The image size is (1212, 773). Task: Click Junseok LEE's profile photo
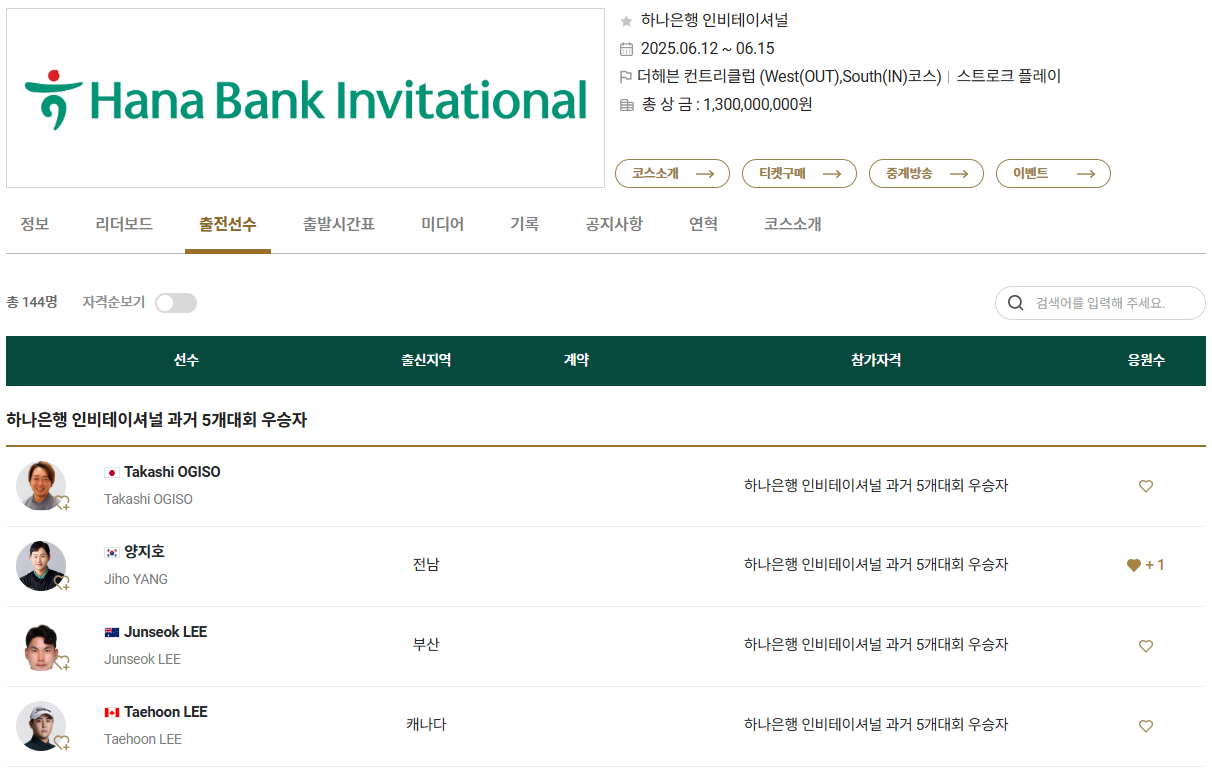pyautogui.click(x=41, y=646)
